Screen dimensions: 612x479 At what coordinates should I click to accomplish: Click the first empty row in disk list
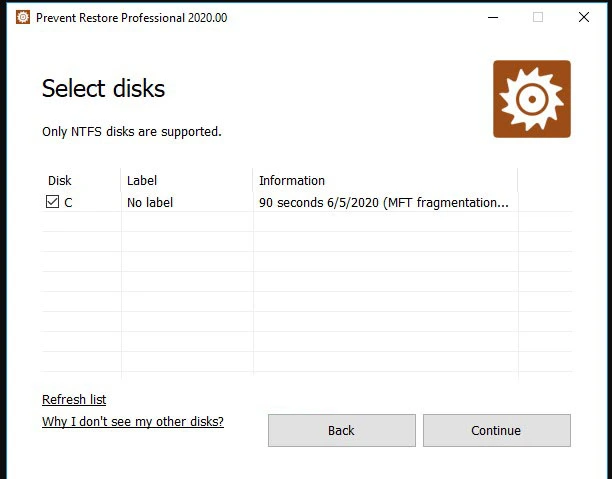tap(307, 222)
